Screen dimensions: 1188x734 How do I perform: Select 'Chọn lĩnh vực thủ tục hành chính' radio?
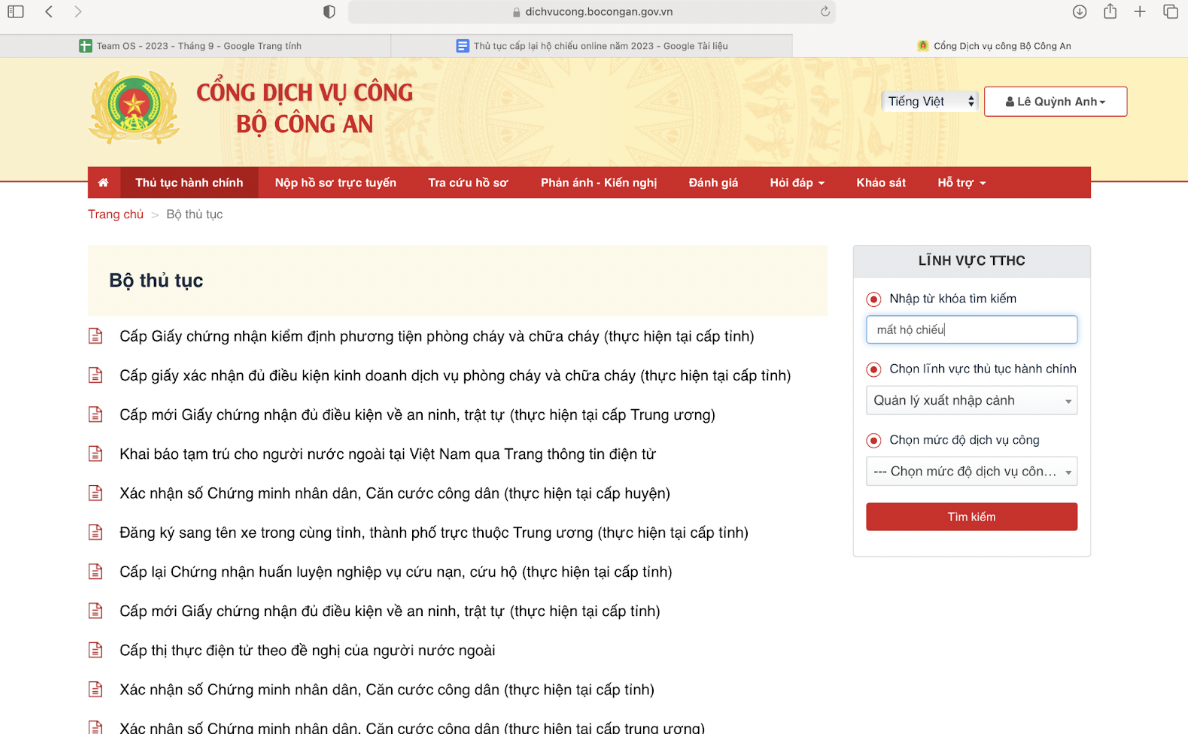coord(874,369)
